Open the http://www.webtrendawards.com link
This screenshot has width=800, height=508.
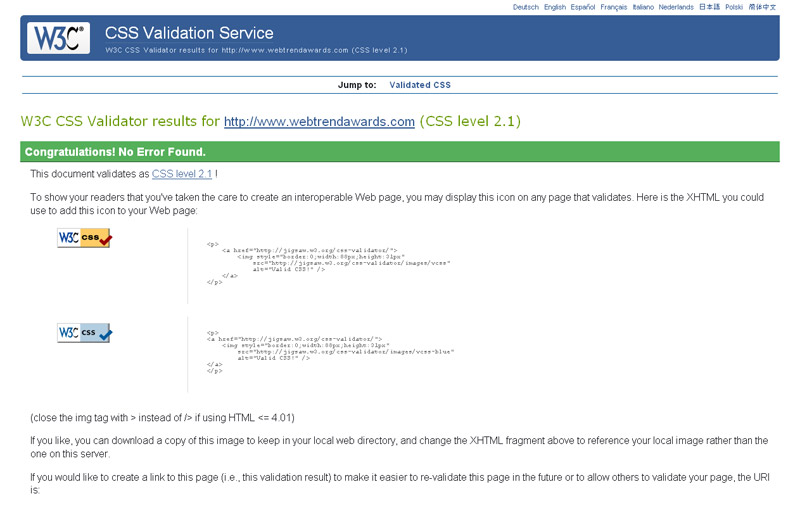click(319, 122)
